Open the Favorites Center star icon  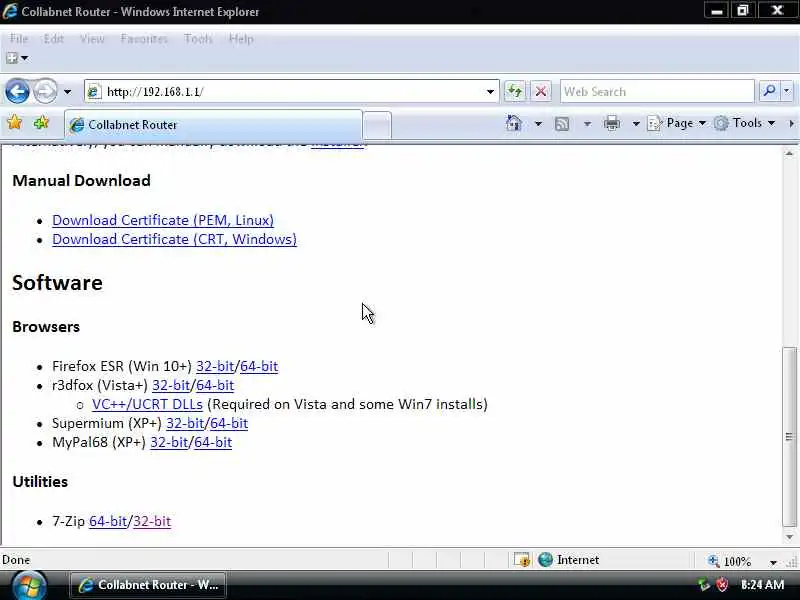15,123
